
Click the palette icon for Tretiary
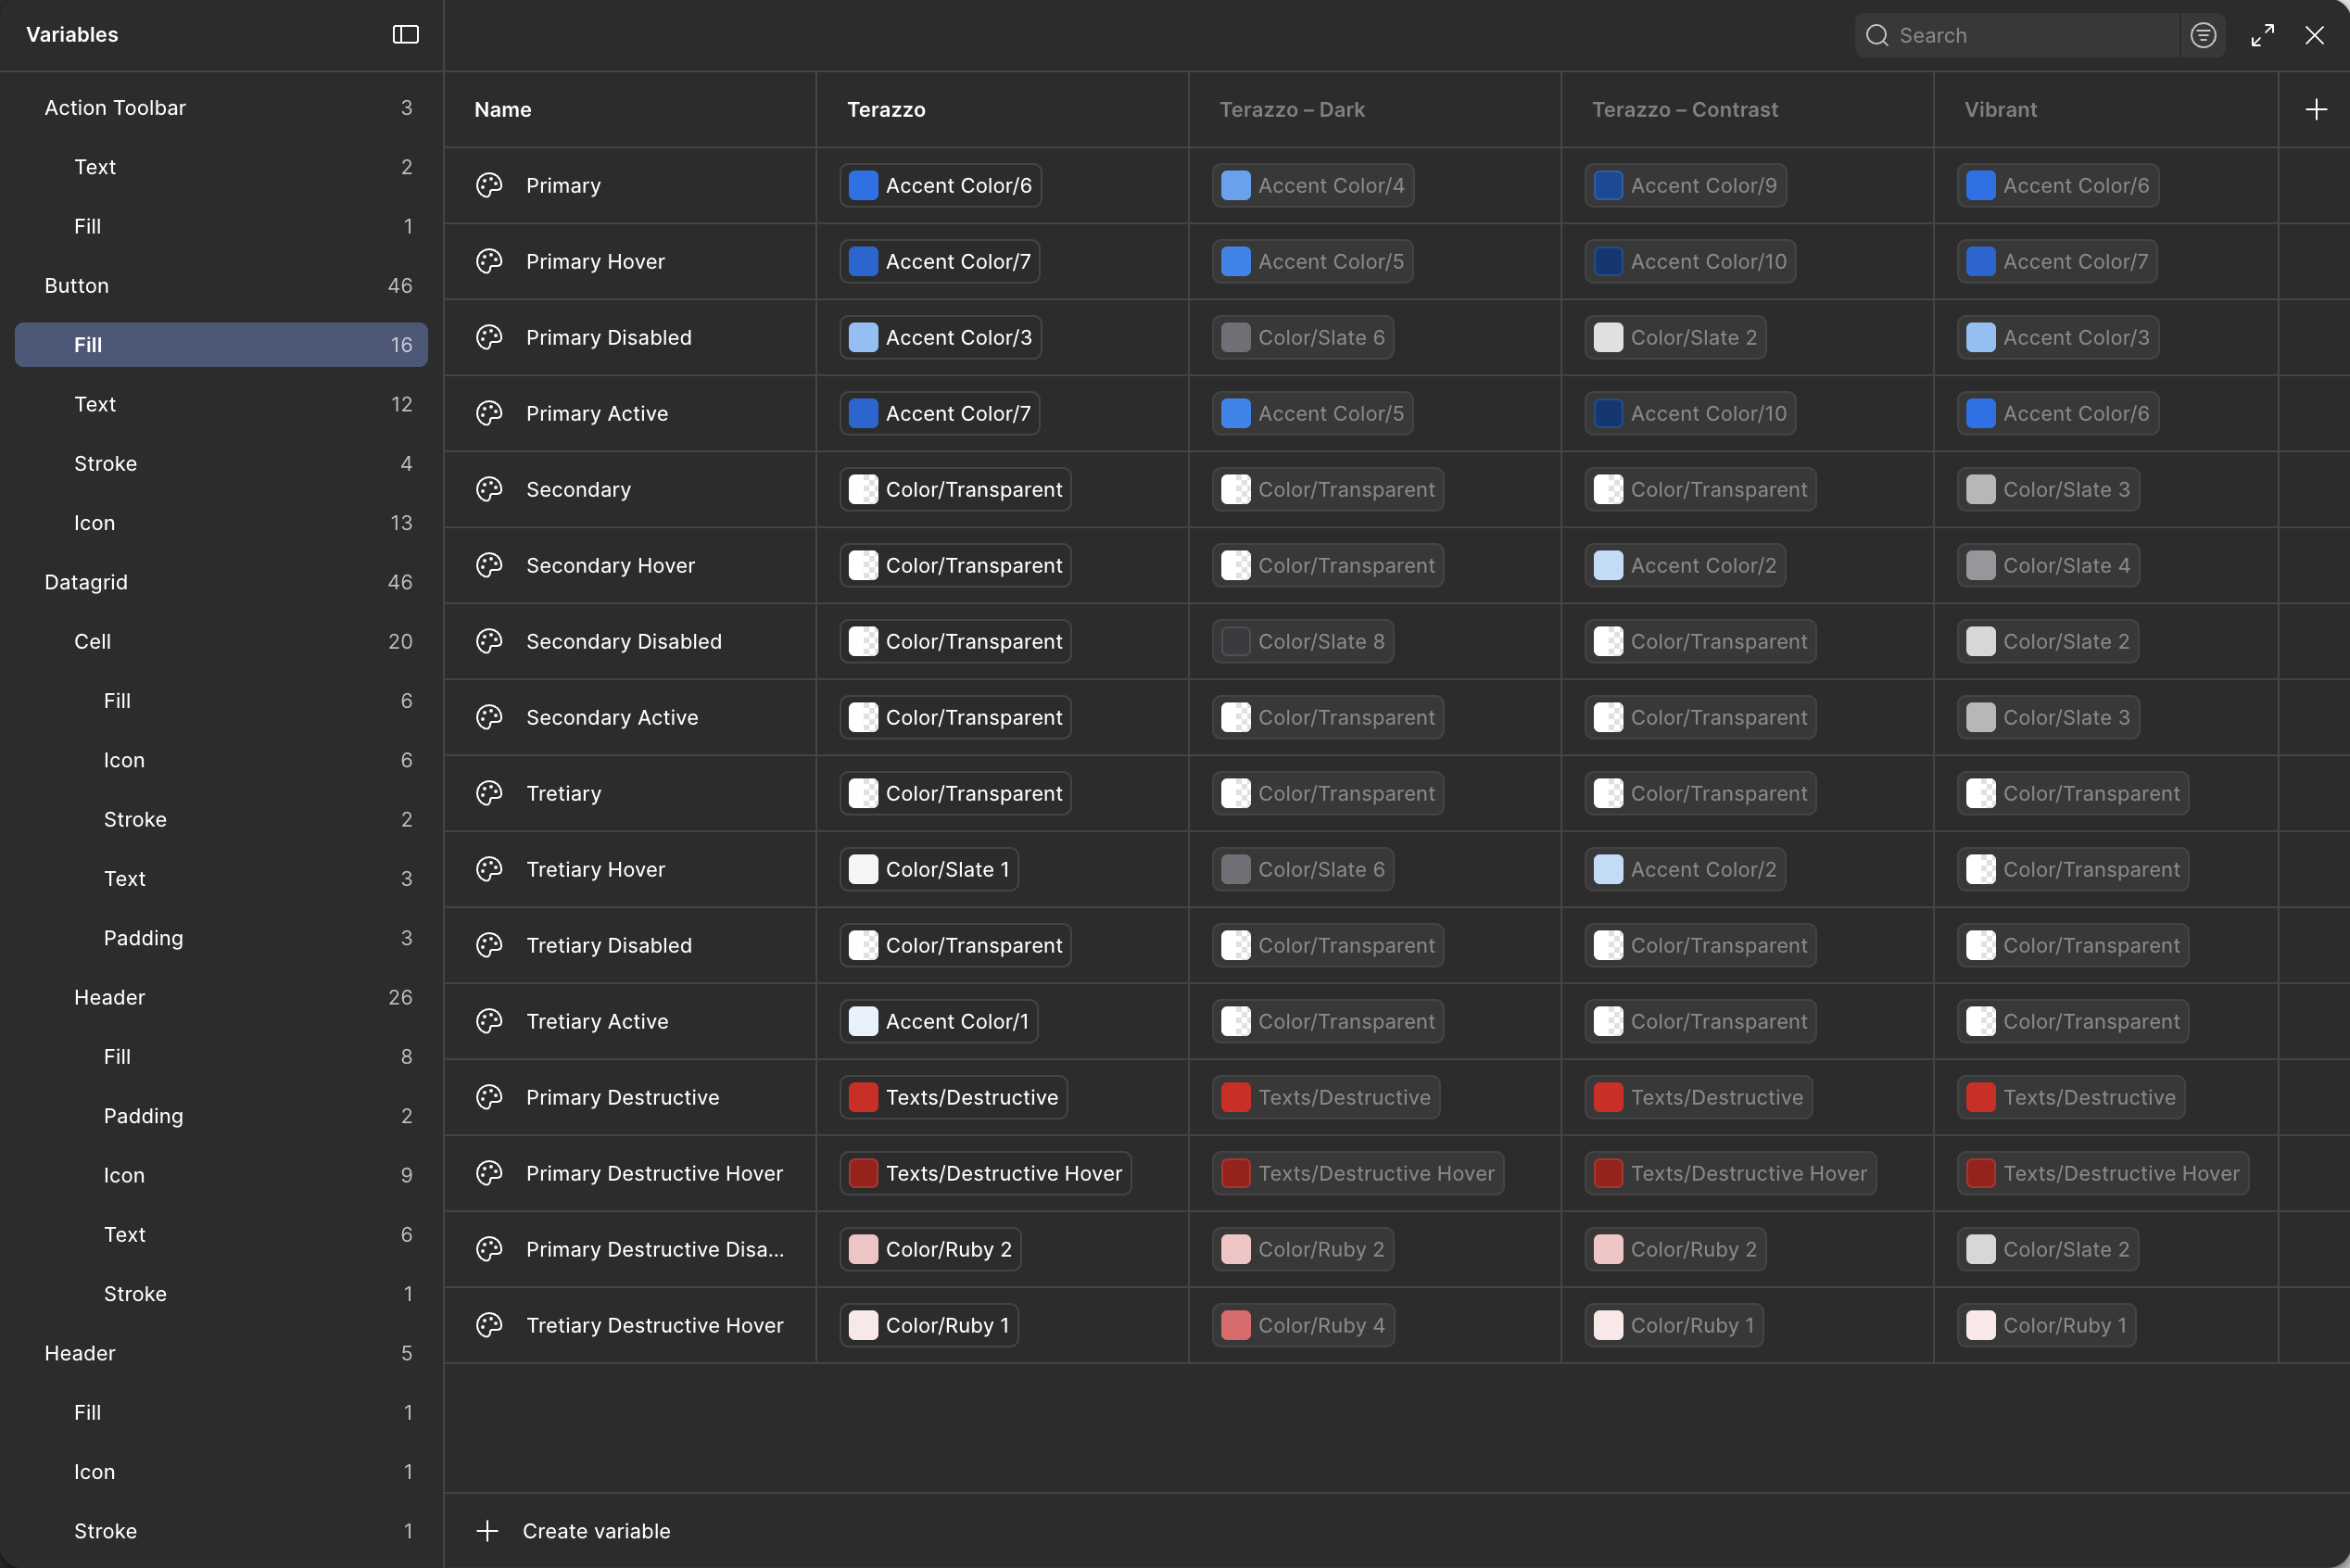[489, 793]
